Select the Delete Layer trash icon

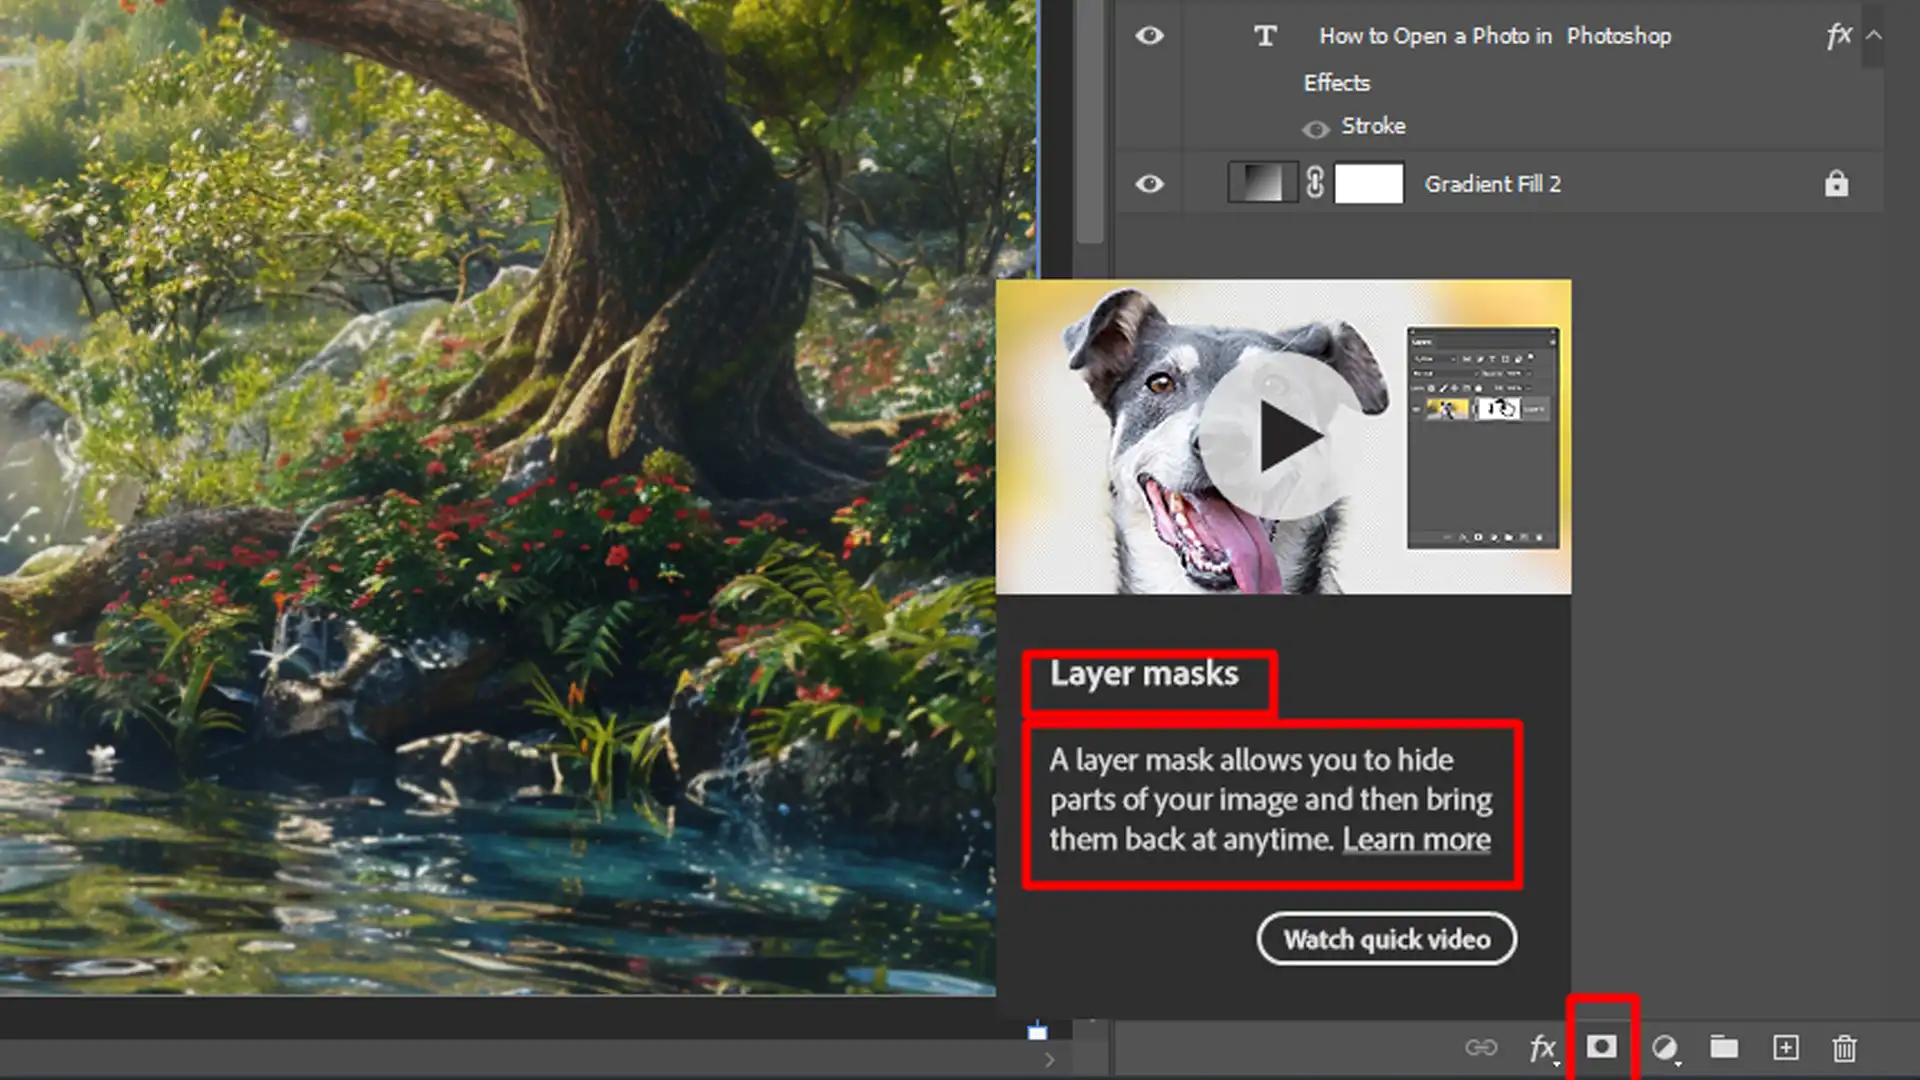[1845, 1048]
